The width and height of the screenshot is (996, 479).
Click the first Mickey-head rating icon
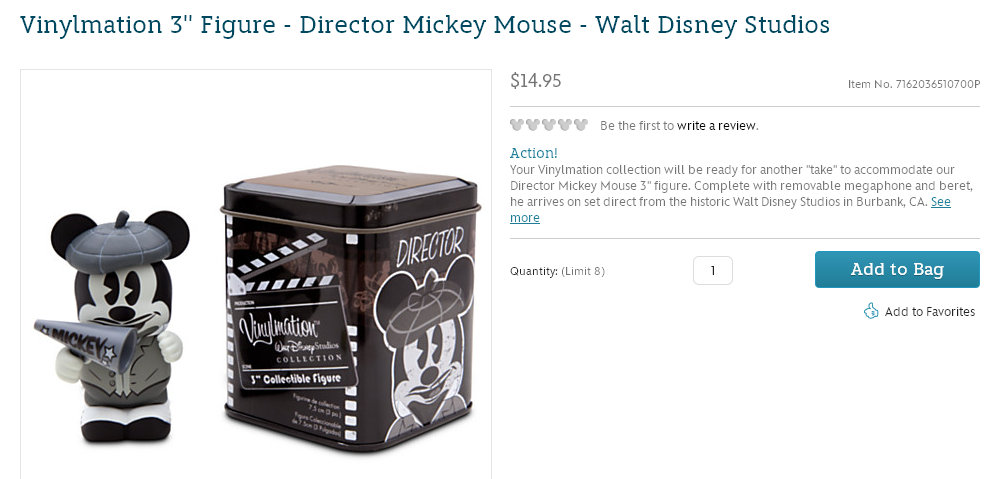pyautogui.click(x=517, y=125)
